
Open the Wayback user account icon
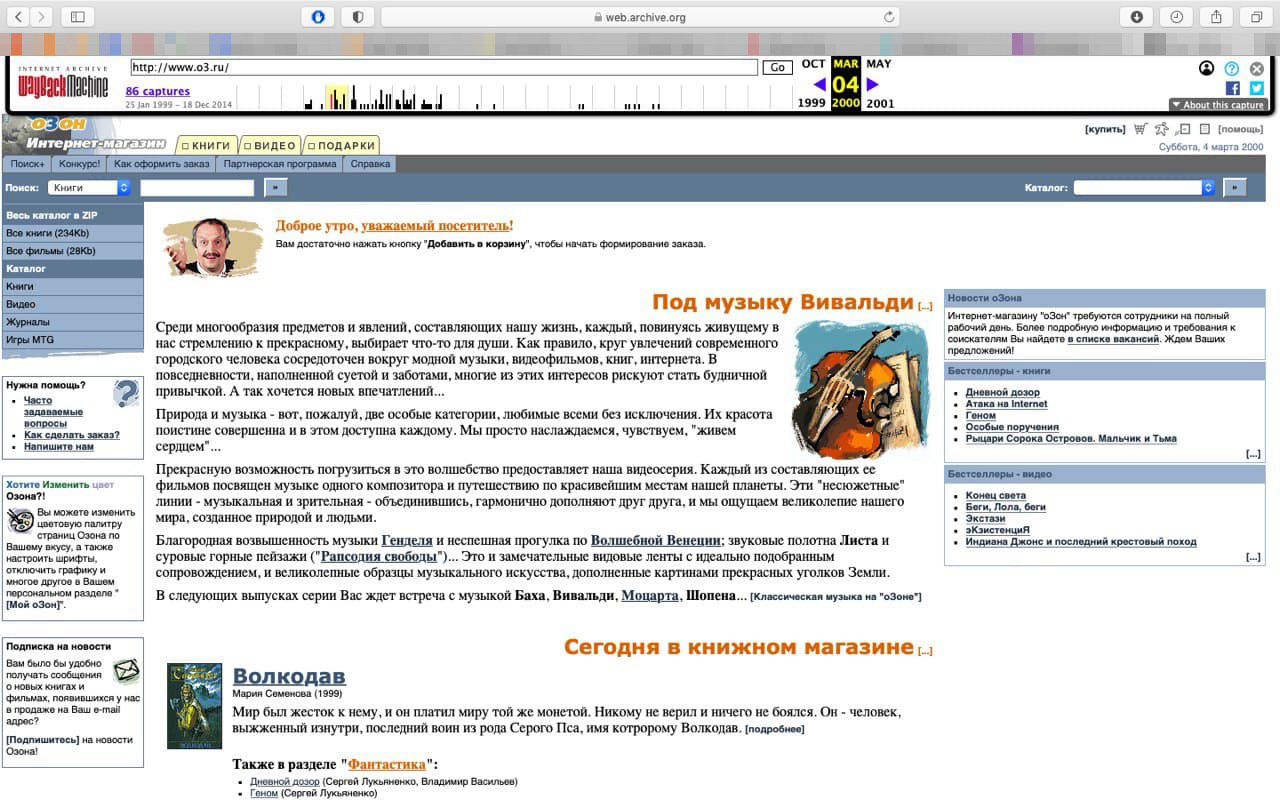tap(1207, 69)
